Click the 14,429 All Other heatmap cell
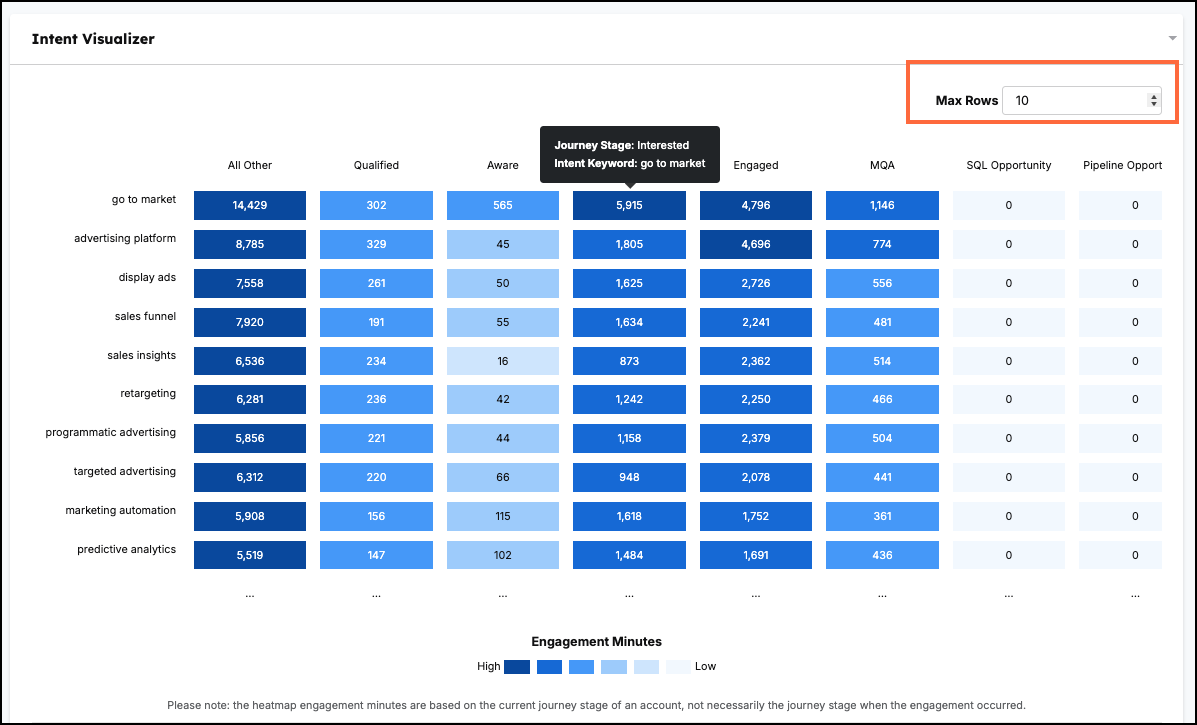The height and width of the screenshot is (725, 1197). click(x=250, y=205)
